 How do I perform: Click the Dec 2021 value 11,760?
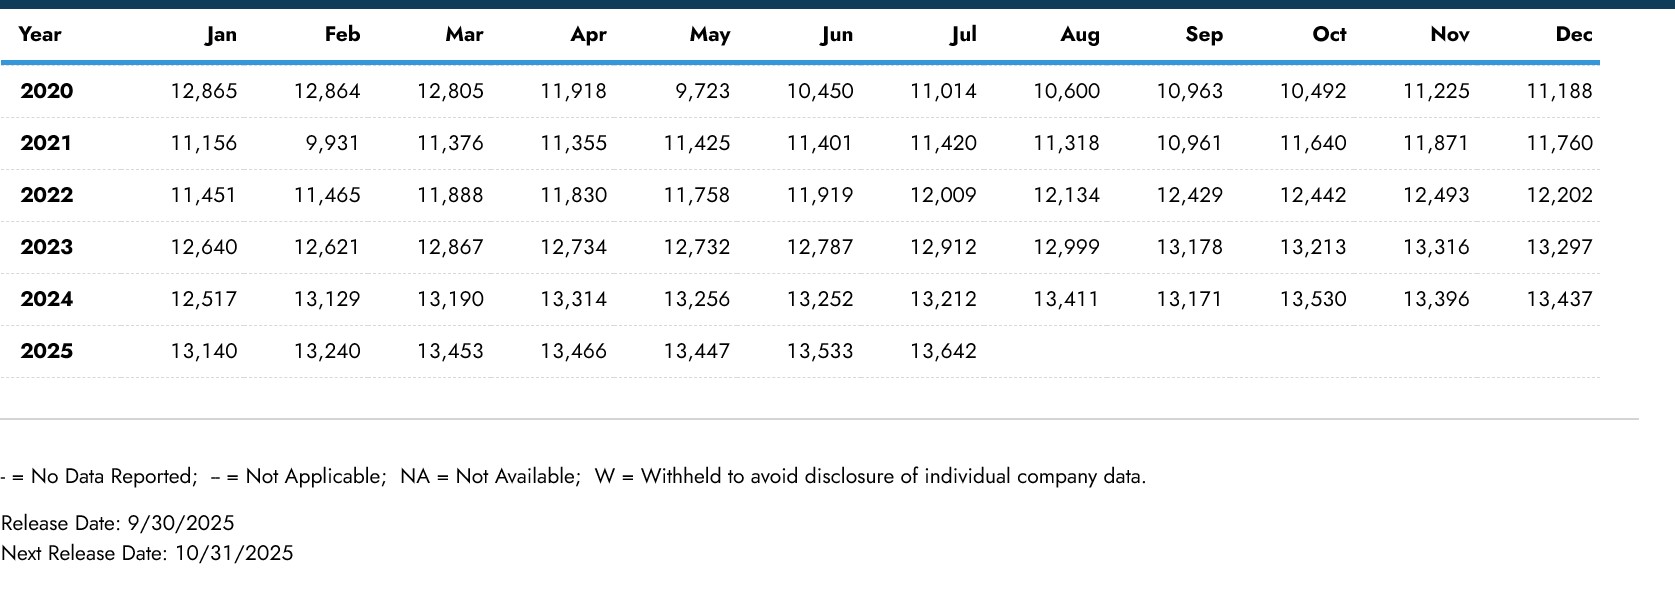1559,143
